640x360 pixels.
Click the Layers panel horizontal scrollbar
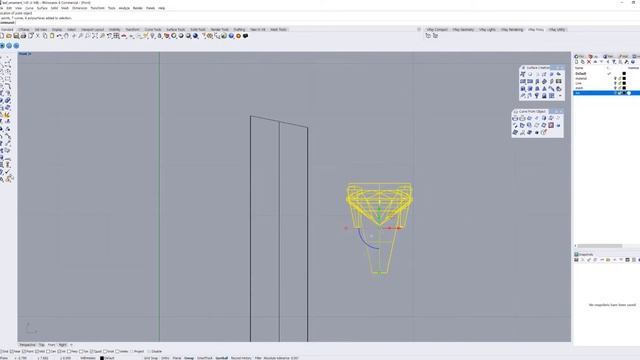599,246
